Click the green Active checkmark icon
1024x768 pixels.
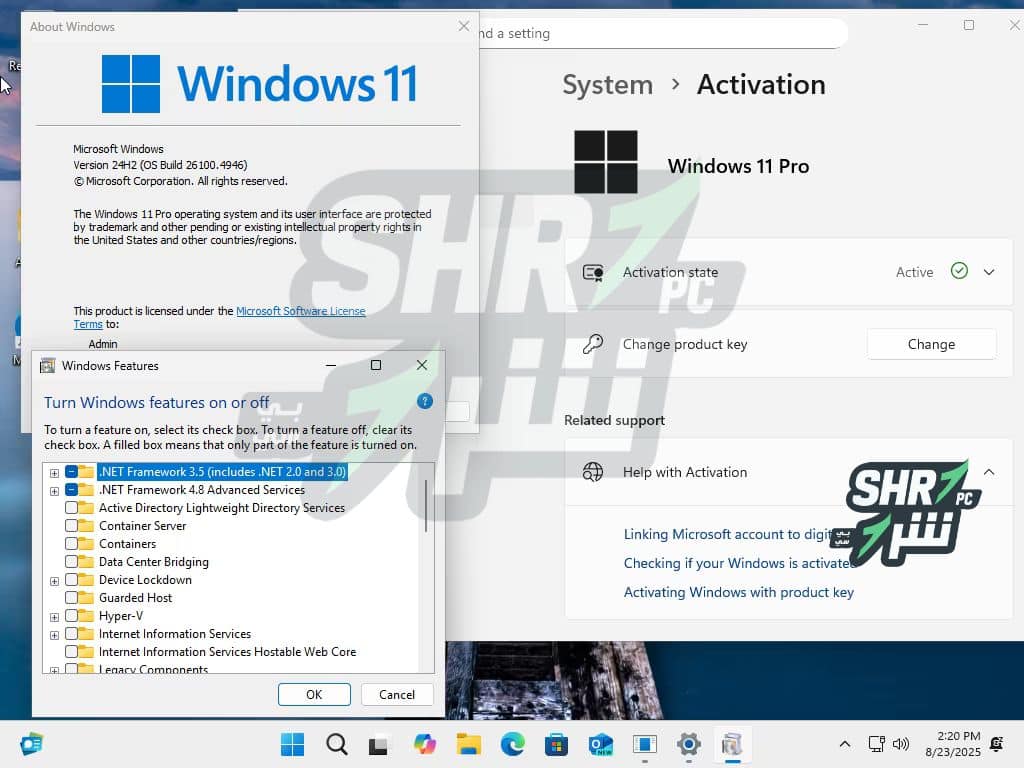[x=959, y=271]
